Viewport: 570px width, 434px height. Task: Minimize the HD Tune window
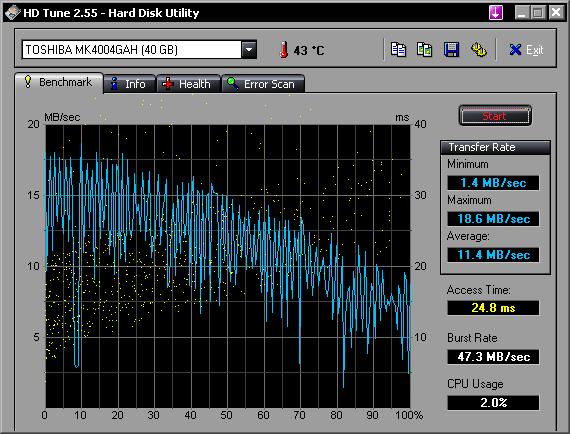coord(522,13)
